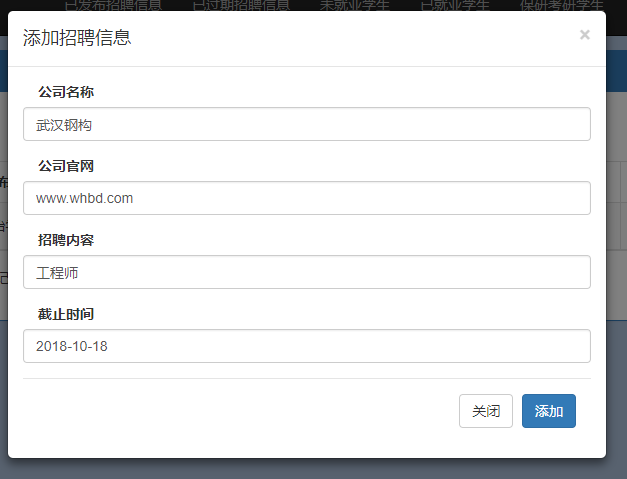627x479 pixels.
Task: Open the 已过期招聘信息 tab
Action: (241, 4)
